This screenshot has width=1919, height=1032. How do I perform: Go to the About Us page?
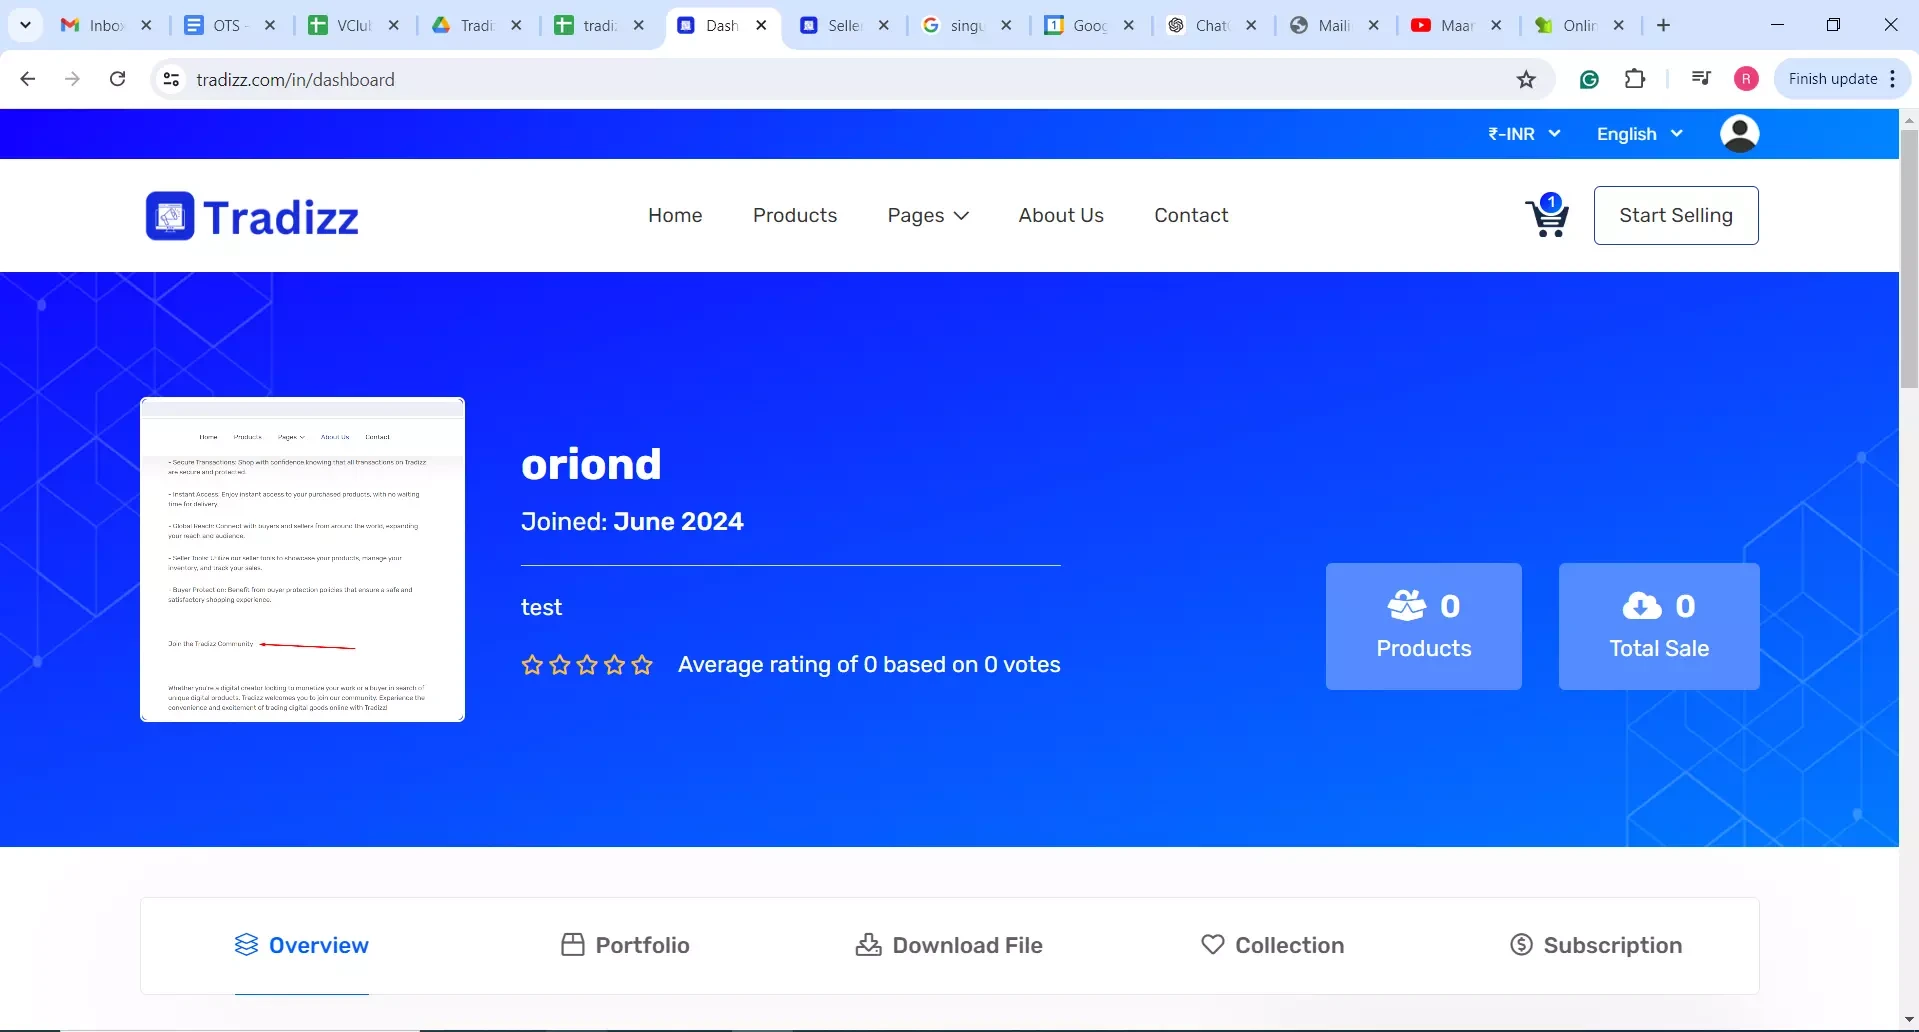click(1060, 216)
